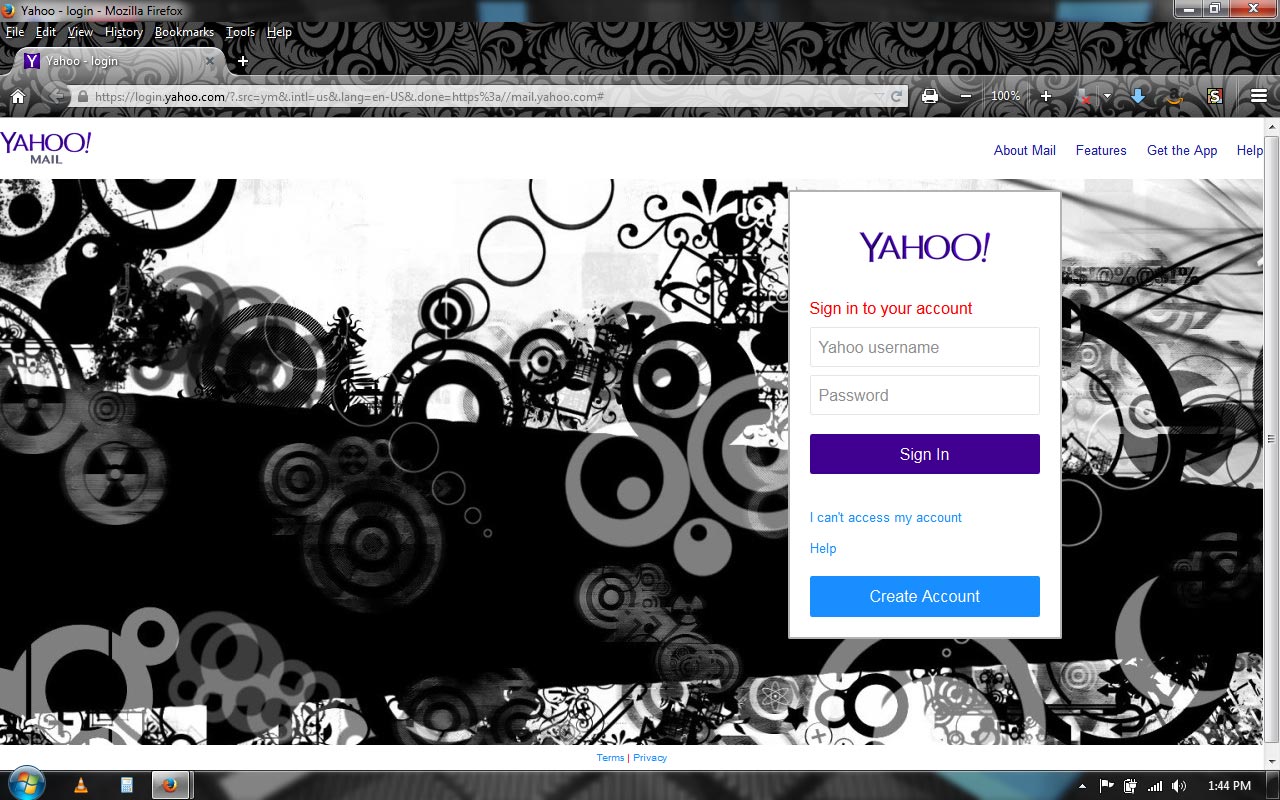This screenshot has height=800, width=1280.
Task: Click the Yahoo username input field
Action: coord(924,347)
